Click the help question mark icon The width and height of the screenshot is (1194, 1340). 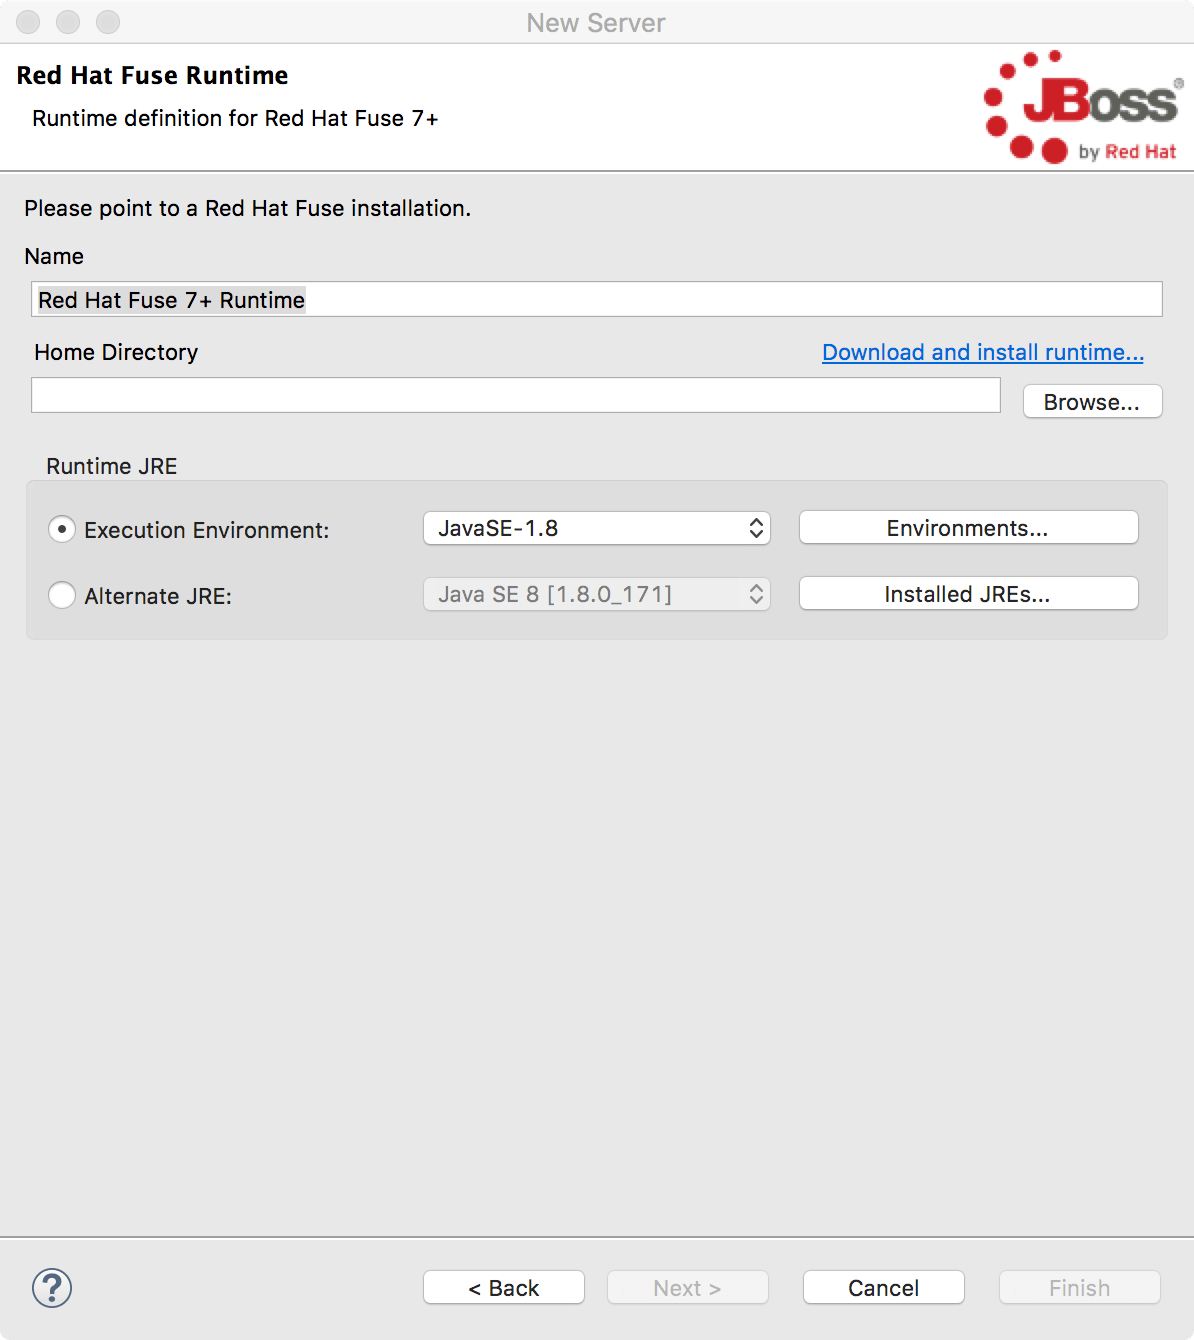click(51, 1289)
